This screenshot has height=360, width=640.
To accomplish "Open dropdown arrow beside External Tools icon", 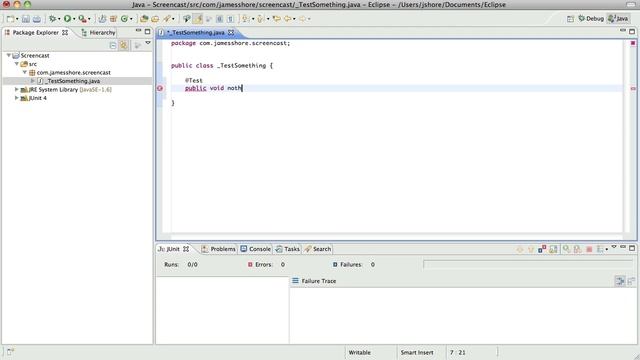I will (89, 19).
